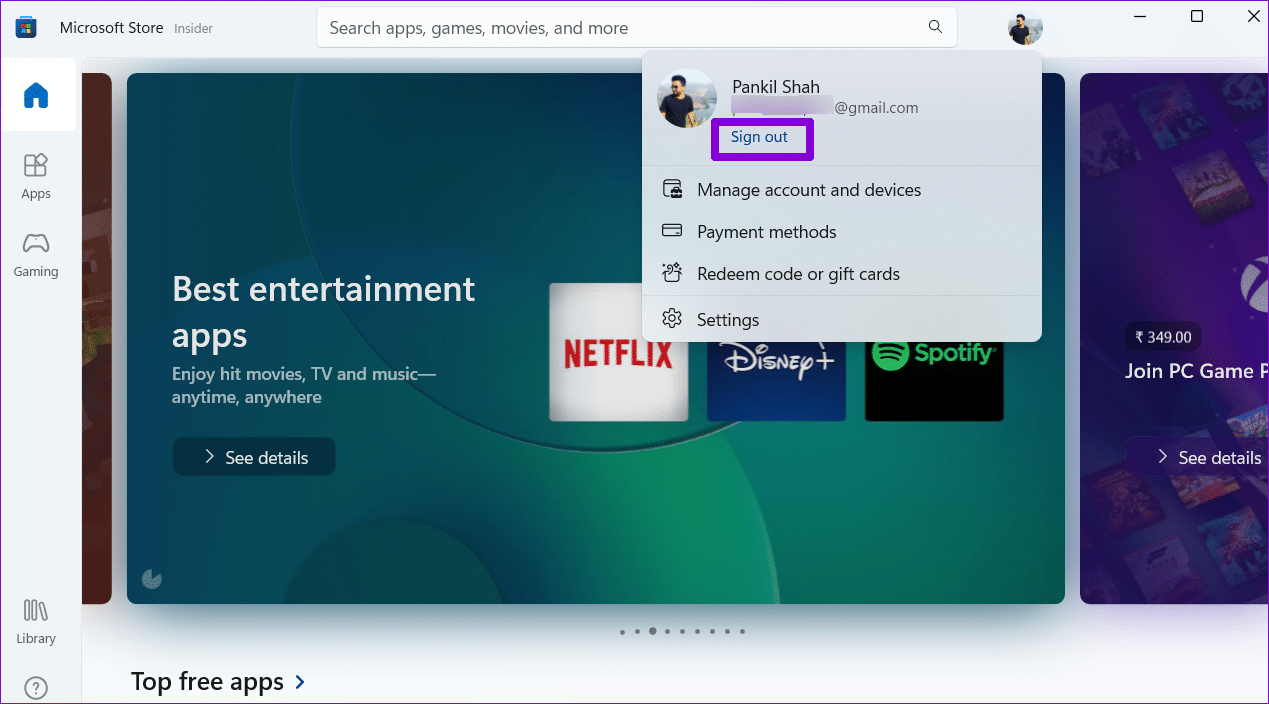Select Manage account and devices

[x=842, y=190]
